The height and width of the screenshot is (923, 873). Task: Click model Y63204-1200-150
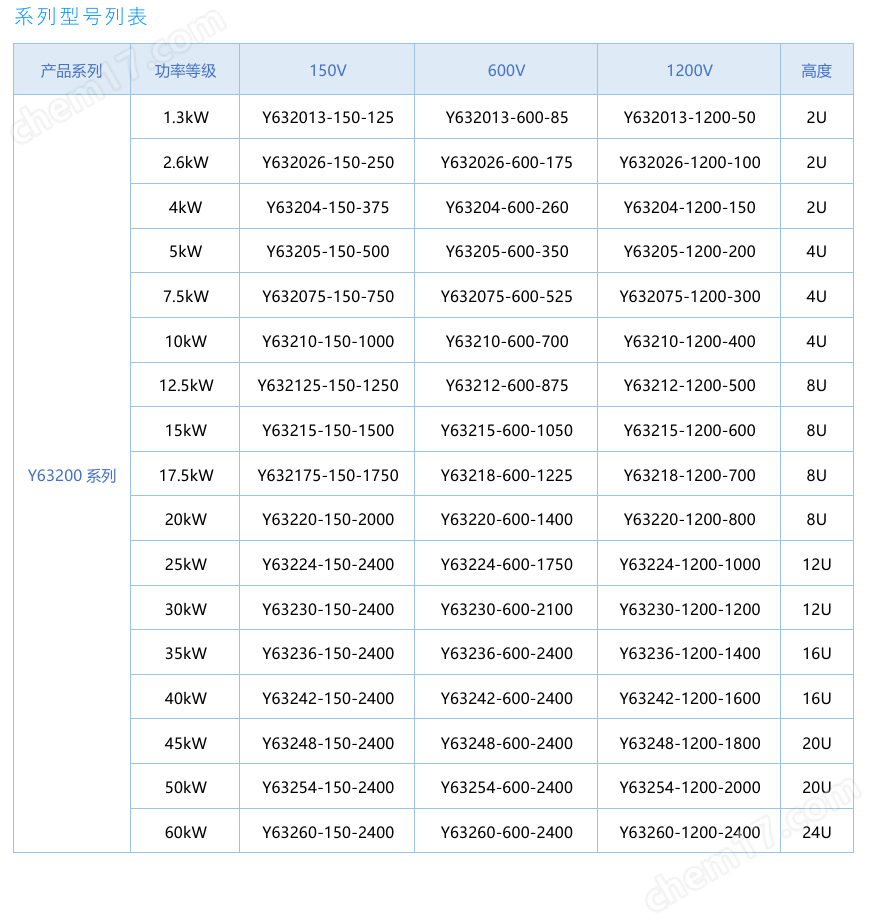(x=689, y=207)
